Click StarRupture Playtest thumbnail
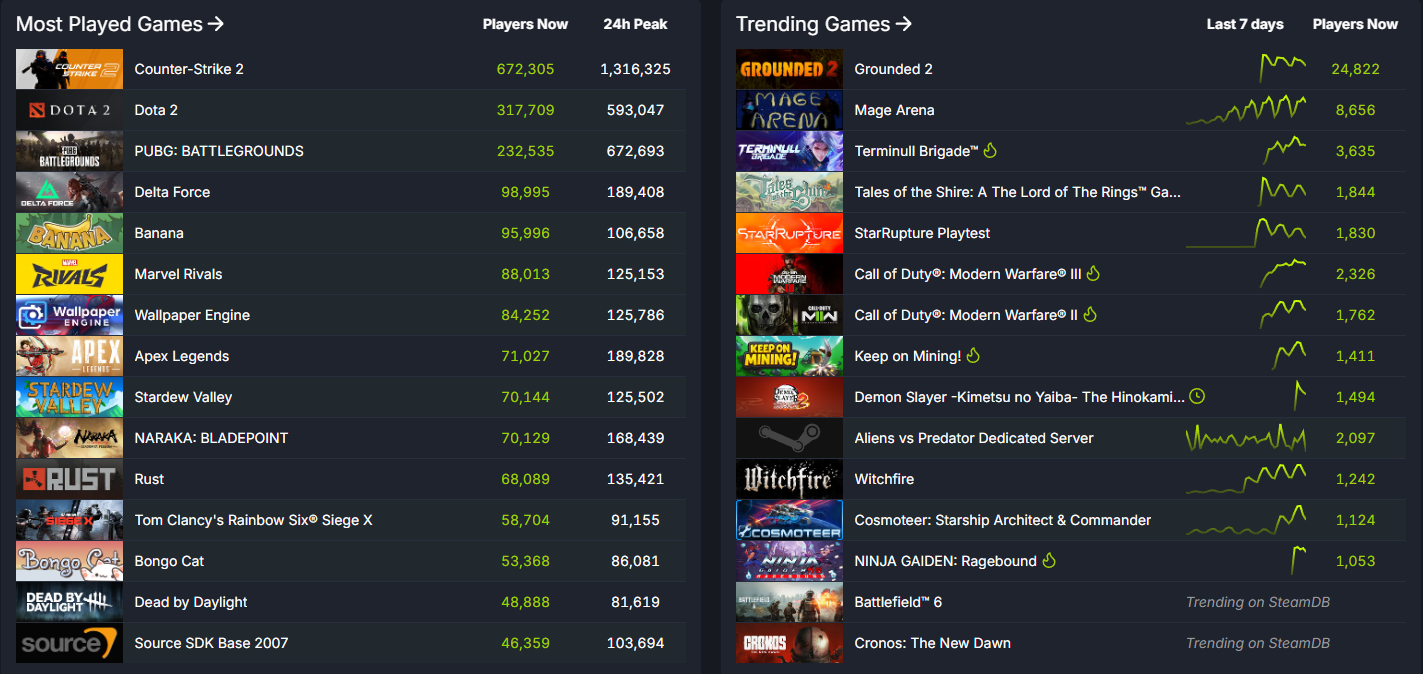The height and width of the screenshot is (674, 1423). (789, 233)
